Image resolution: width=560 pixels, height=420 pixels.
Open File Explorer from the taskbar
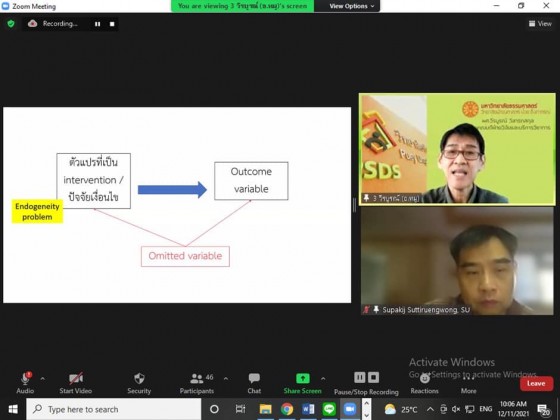tap(265, 409)
